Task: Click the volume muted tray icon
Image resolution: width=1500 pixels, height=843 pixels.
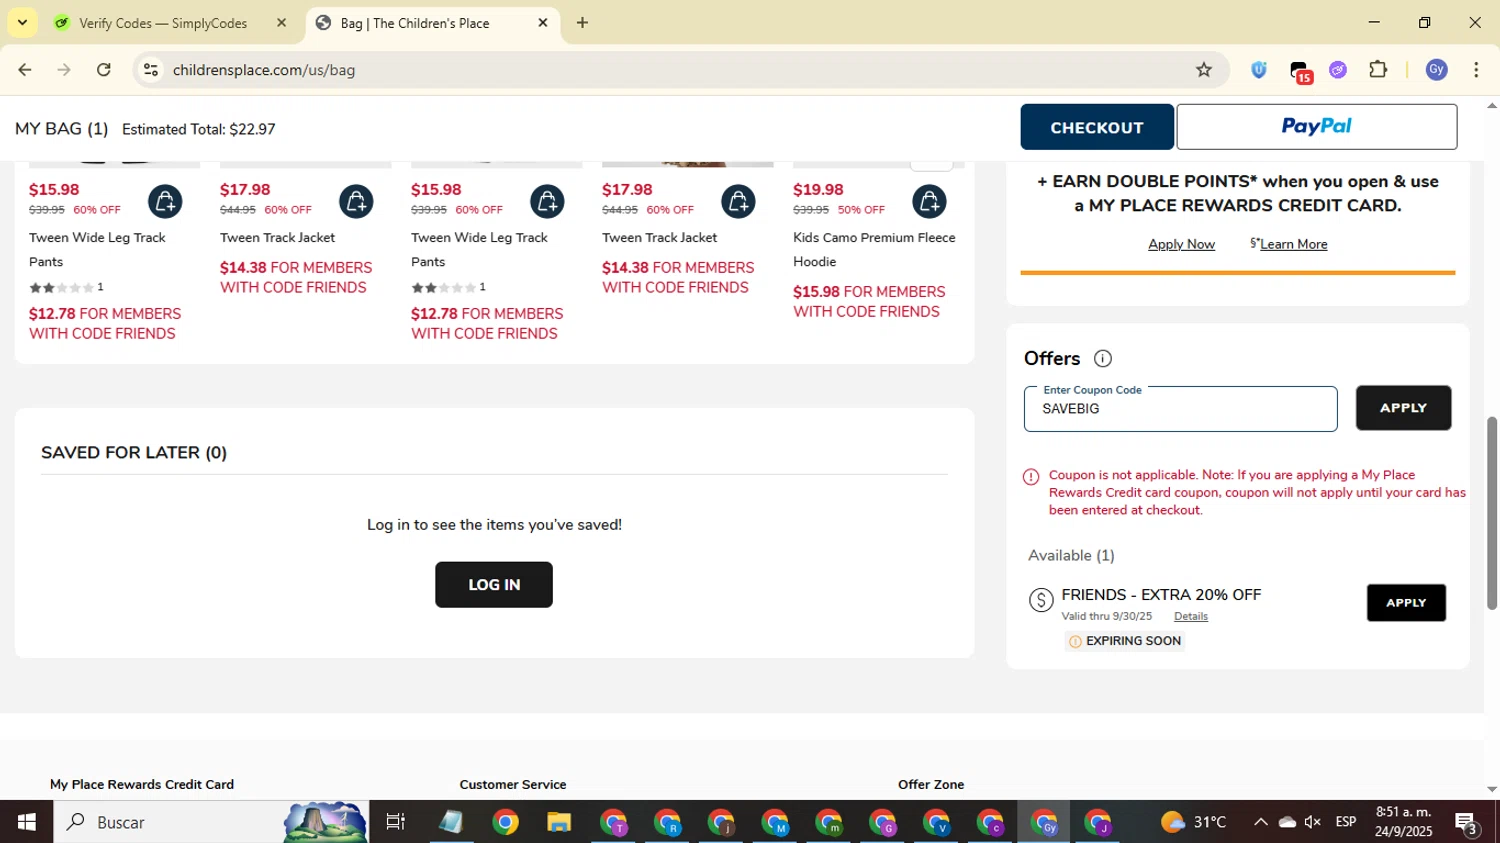Action: pyautogui.click(x=1313, y=822)
